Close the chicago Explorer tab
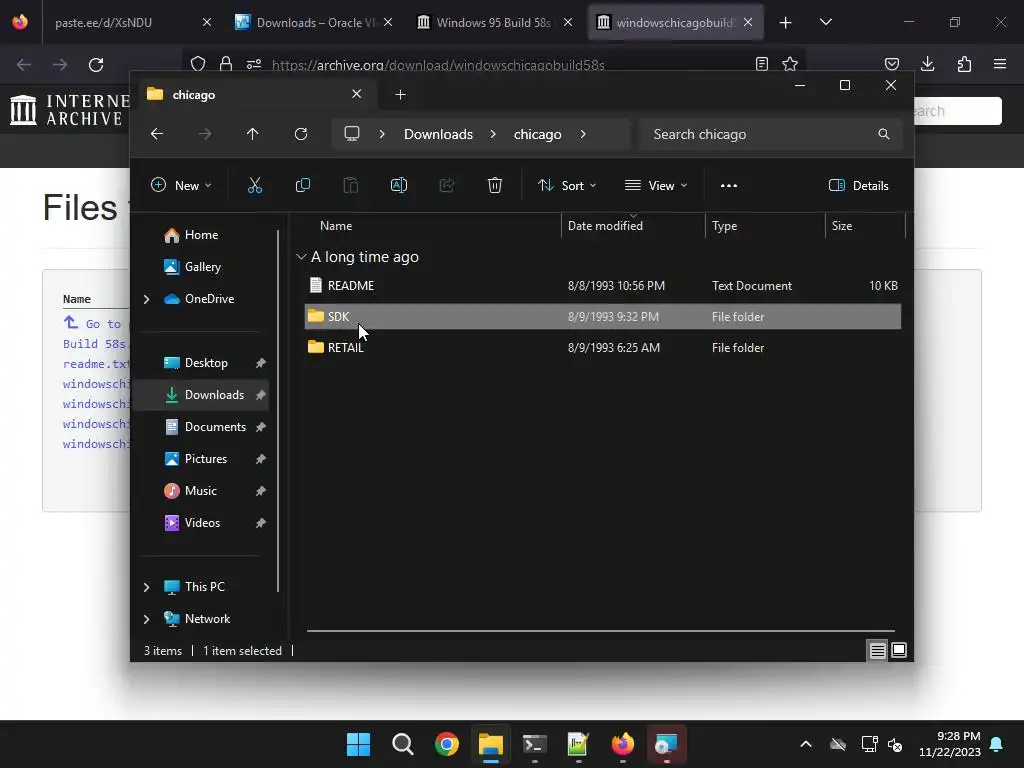 point(357,94)
